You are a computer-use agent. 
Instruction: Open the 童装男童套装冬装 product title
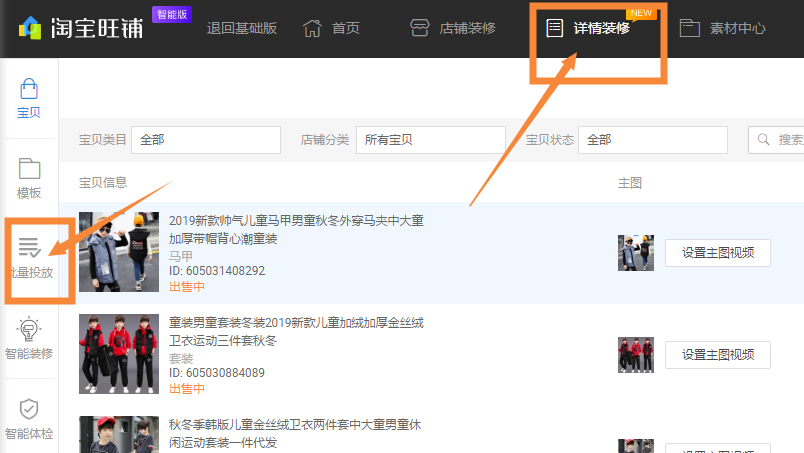click(296, 323)
